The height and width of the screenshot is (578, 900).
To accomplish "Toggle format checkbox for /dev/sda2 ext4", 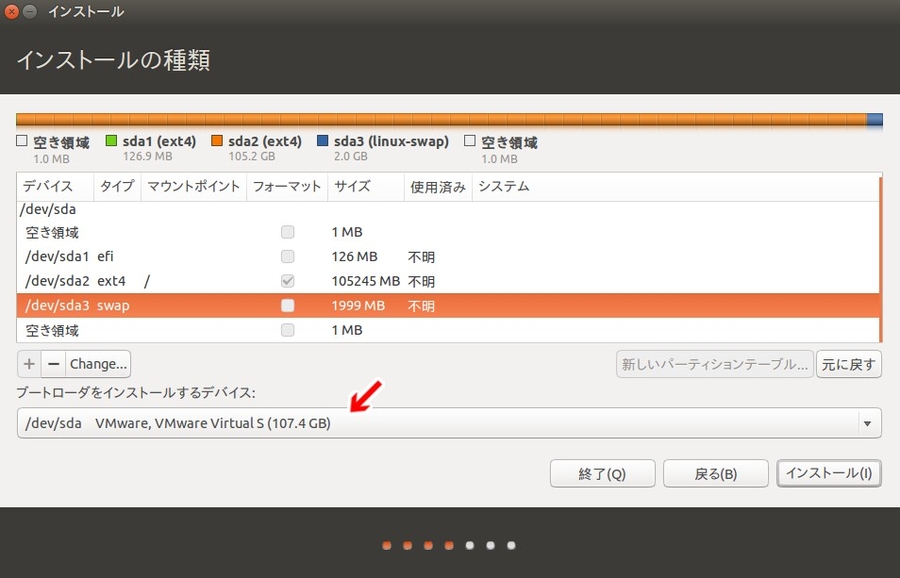I will point(288,281).
